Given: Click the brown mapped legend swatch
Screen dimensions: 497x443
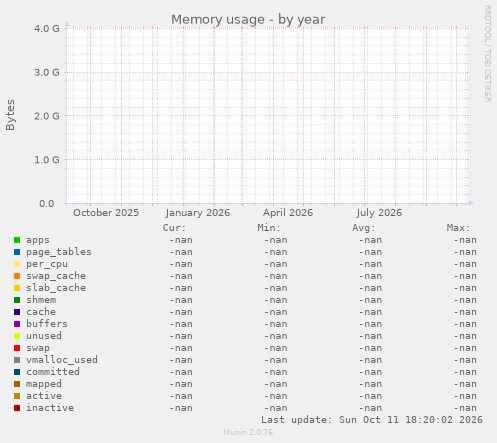Looking at the screenshot, I should click(x=17, y=384).
